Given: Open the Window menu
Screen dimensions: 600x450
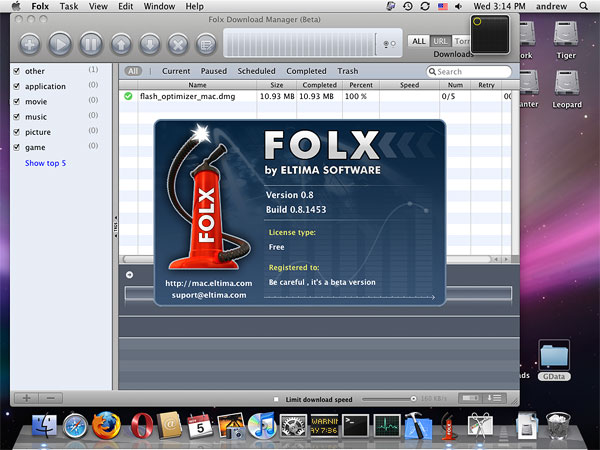Looking at the screenshot, I should point(159,6).
